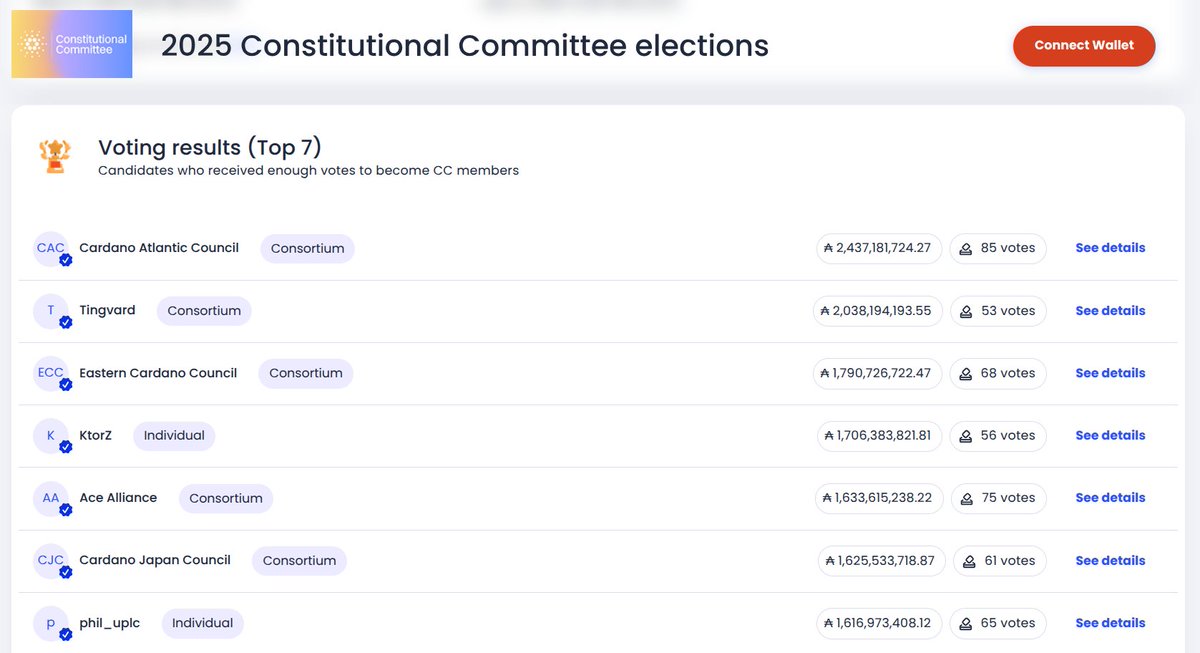Click the 85 votes badge
This screenshot has width=1200, height=653.
997,248
